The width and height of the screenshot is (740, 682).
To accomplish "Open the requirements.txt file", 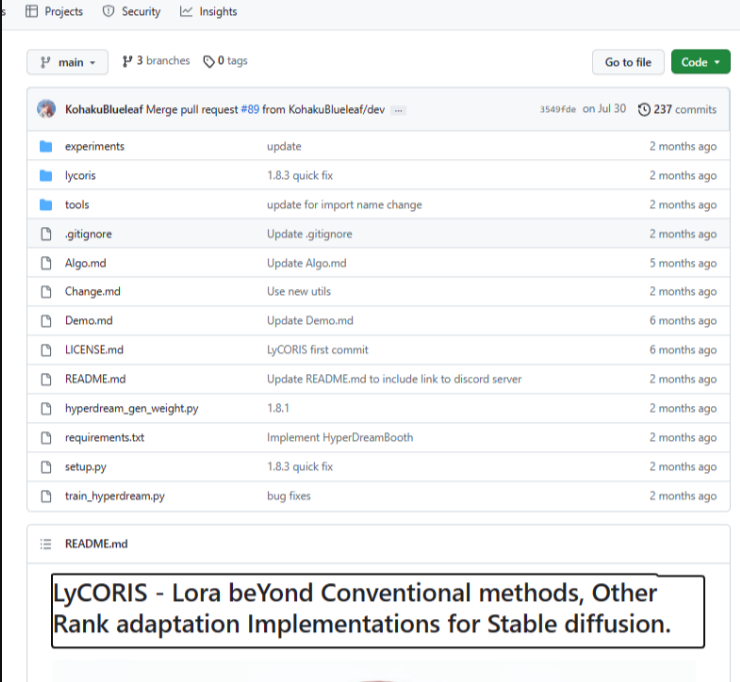I will click(105, 438).
